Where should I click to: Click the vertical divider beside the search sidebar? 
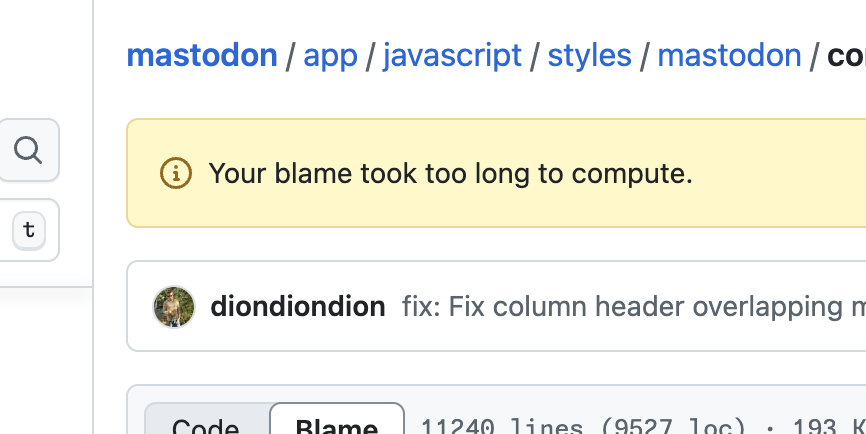pos(93,217)
